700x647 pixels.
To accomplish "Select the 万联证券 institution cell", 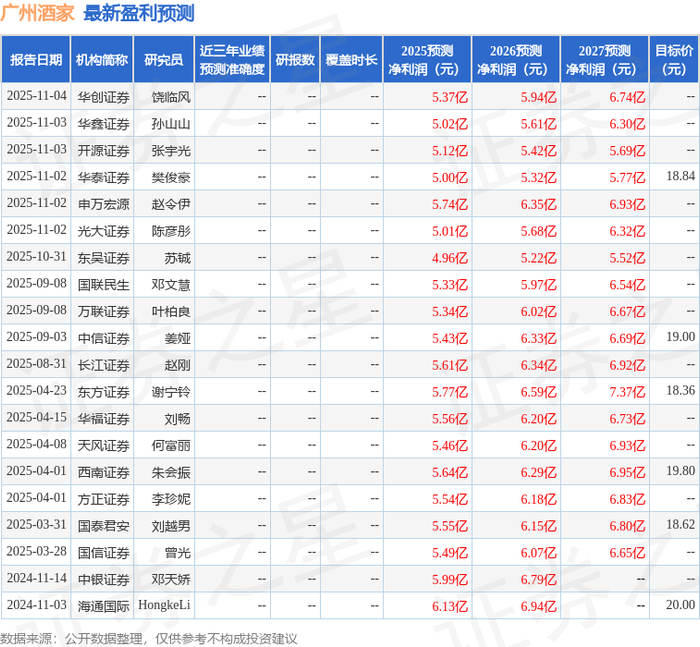I will pyautogui.click(x=104, y=311).
